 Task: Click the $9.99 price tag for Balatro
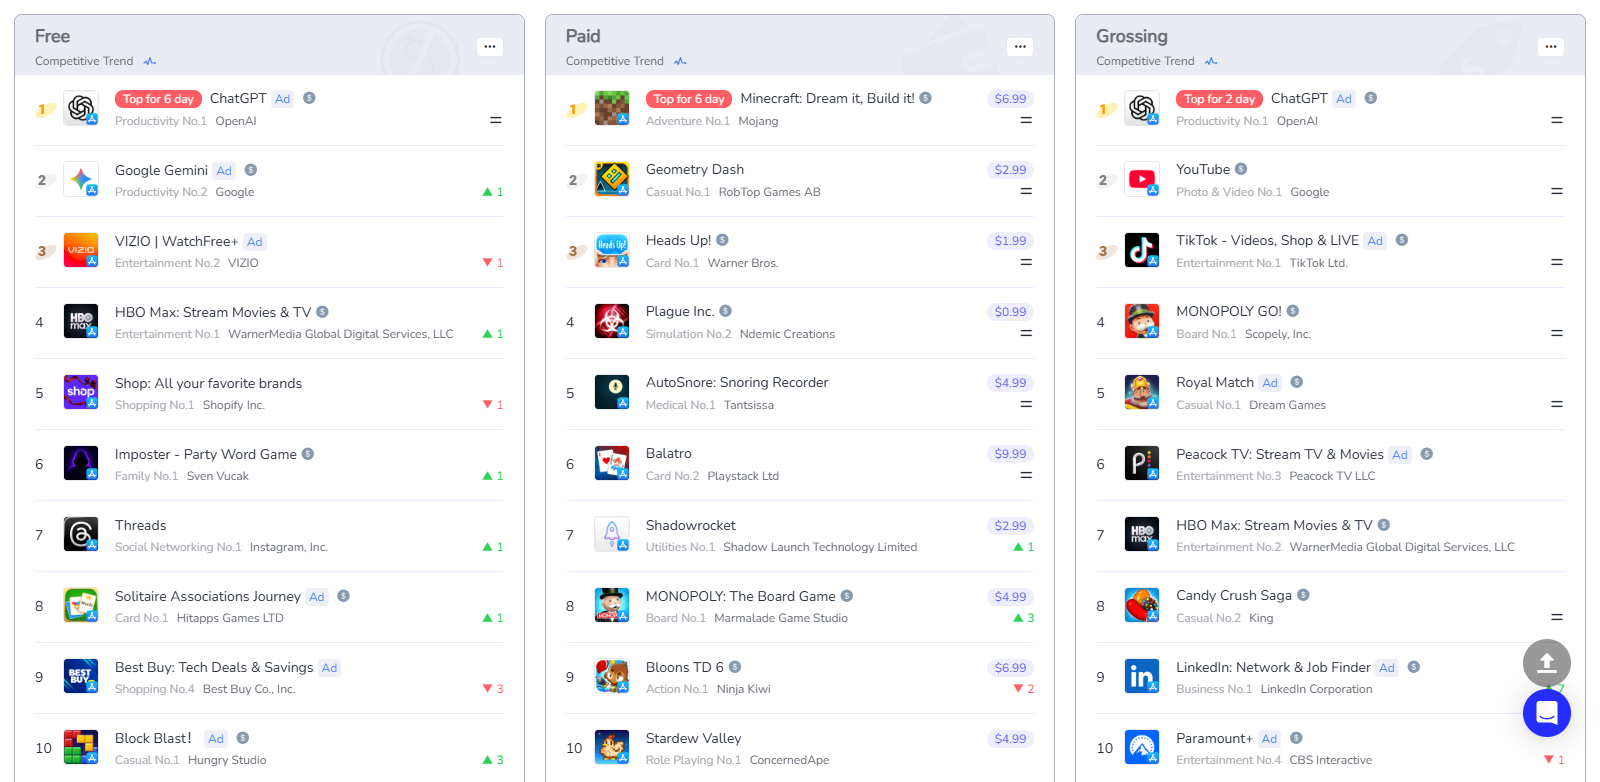coord(1010,454)
